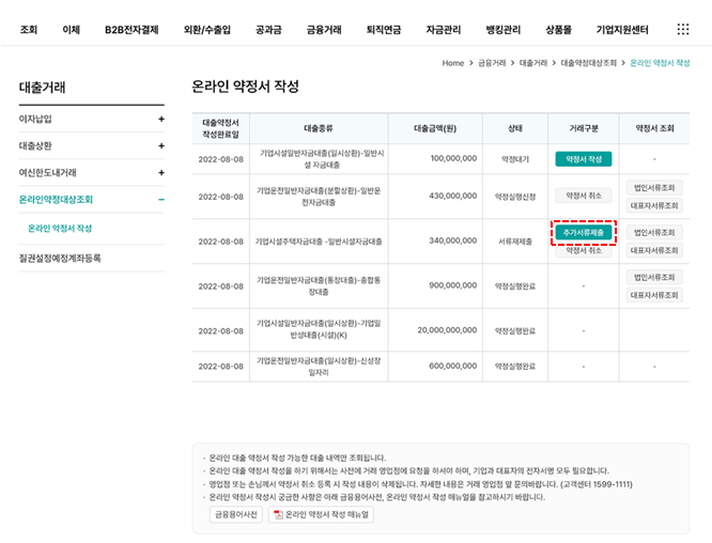
Task: Open the 금융용어사전 button
Action: (234, 515)
